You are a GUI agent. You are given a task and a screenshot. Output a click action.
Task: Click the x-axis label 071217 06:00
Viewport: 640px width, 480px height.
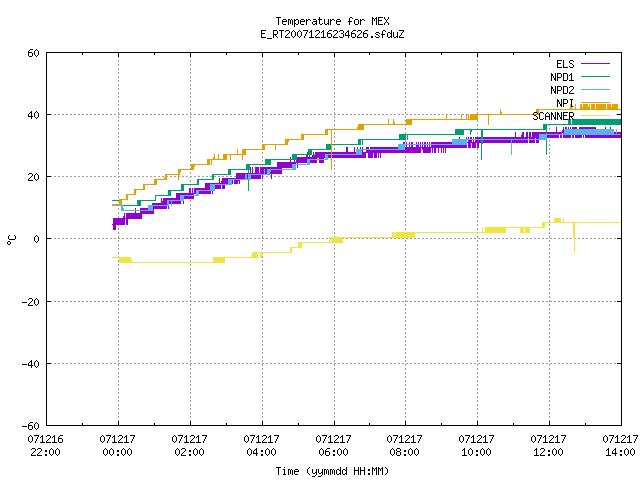(x=333, y=446)
